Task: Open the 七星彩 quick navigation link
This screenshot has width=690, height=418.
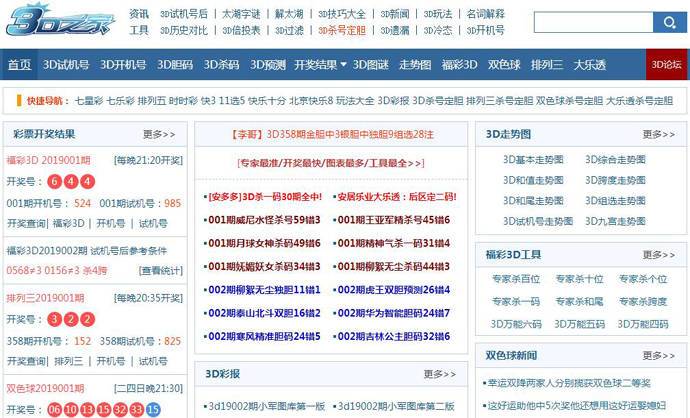Action: coord(90,101)
